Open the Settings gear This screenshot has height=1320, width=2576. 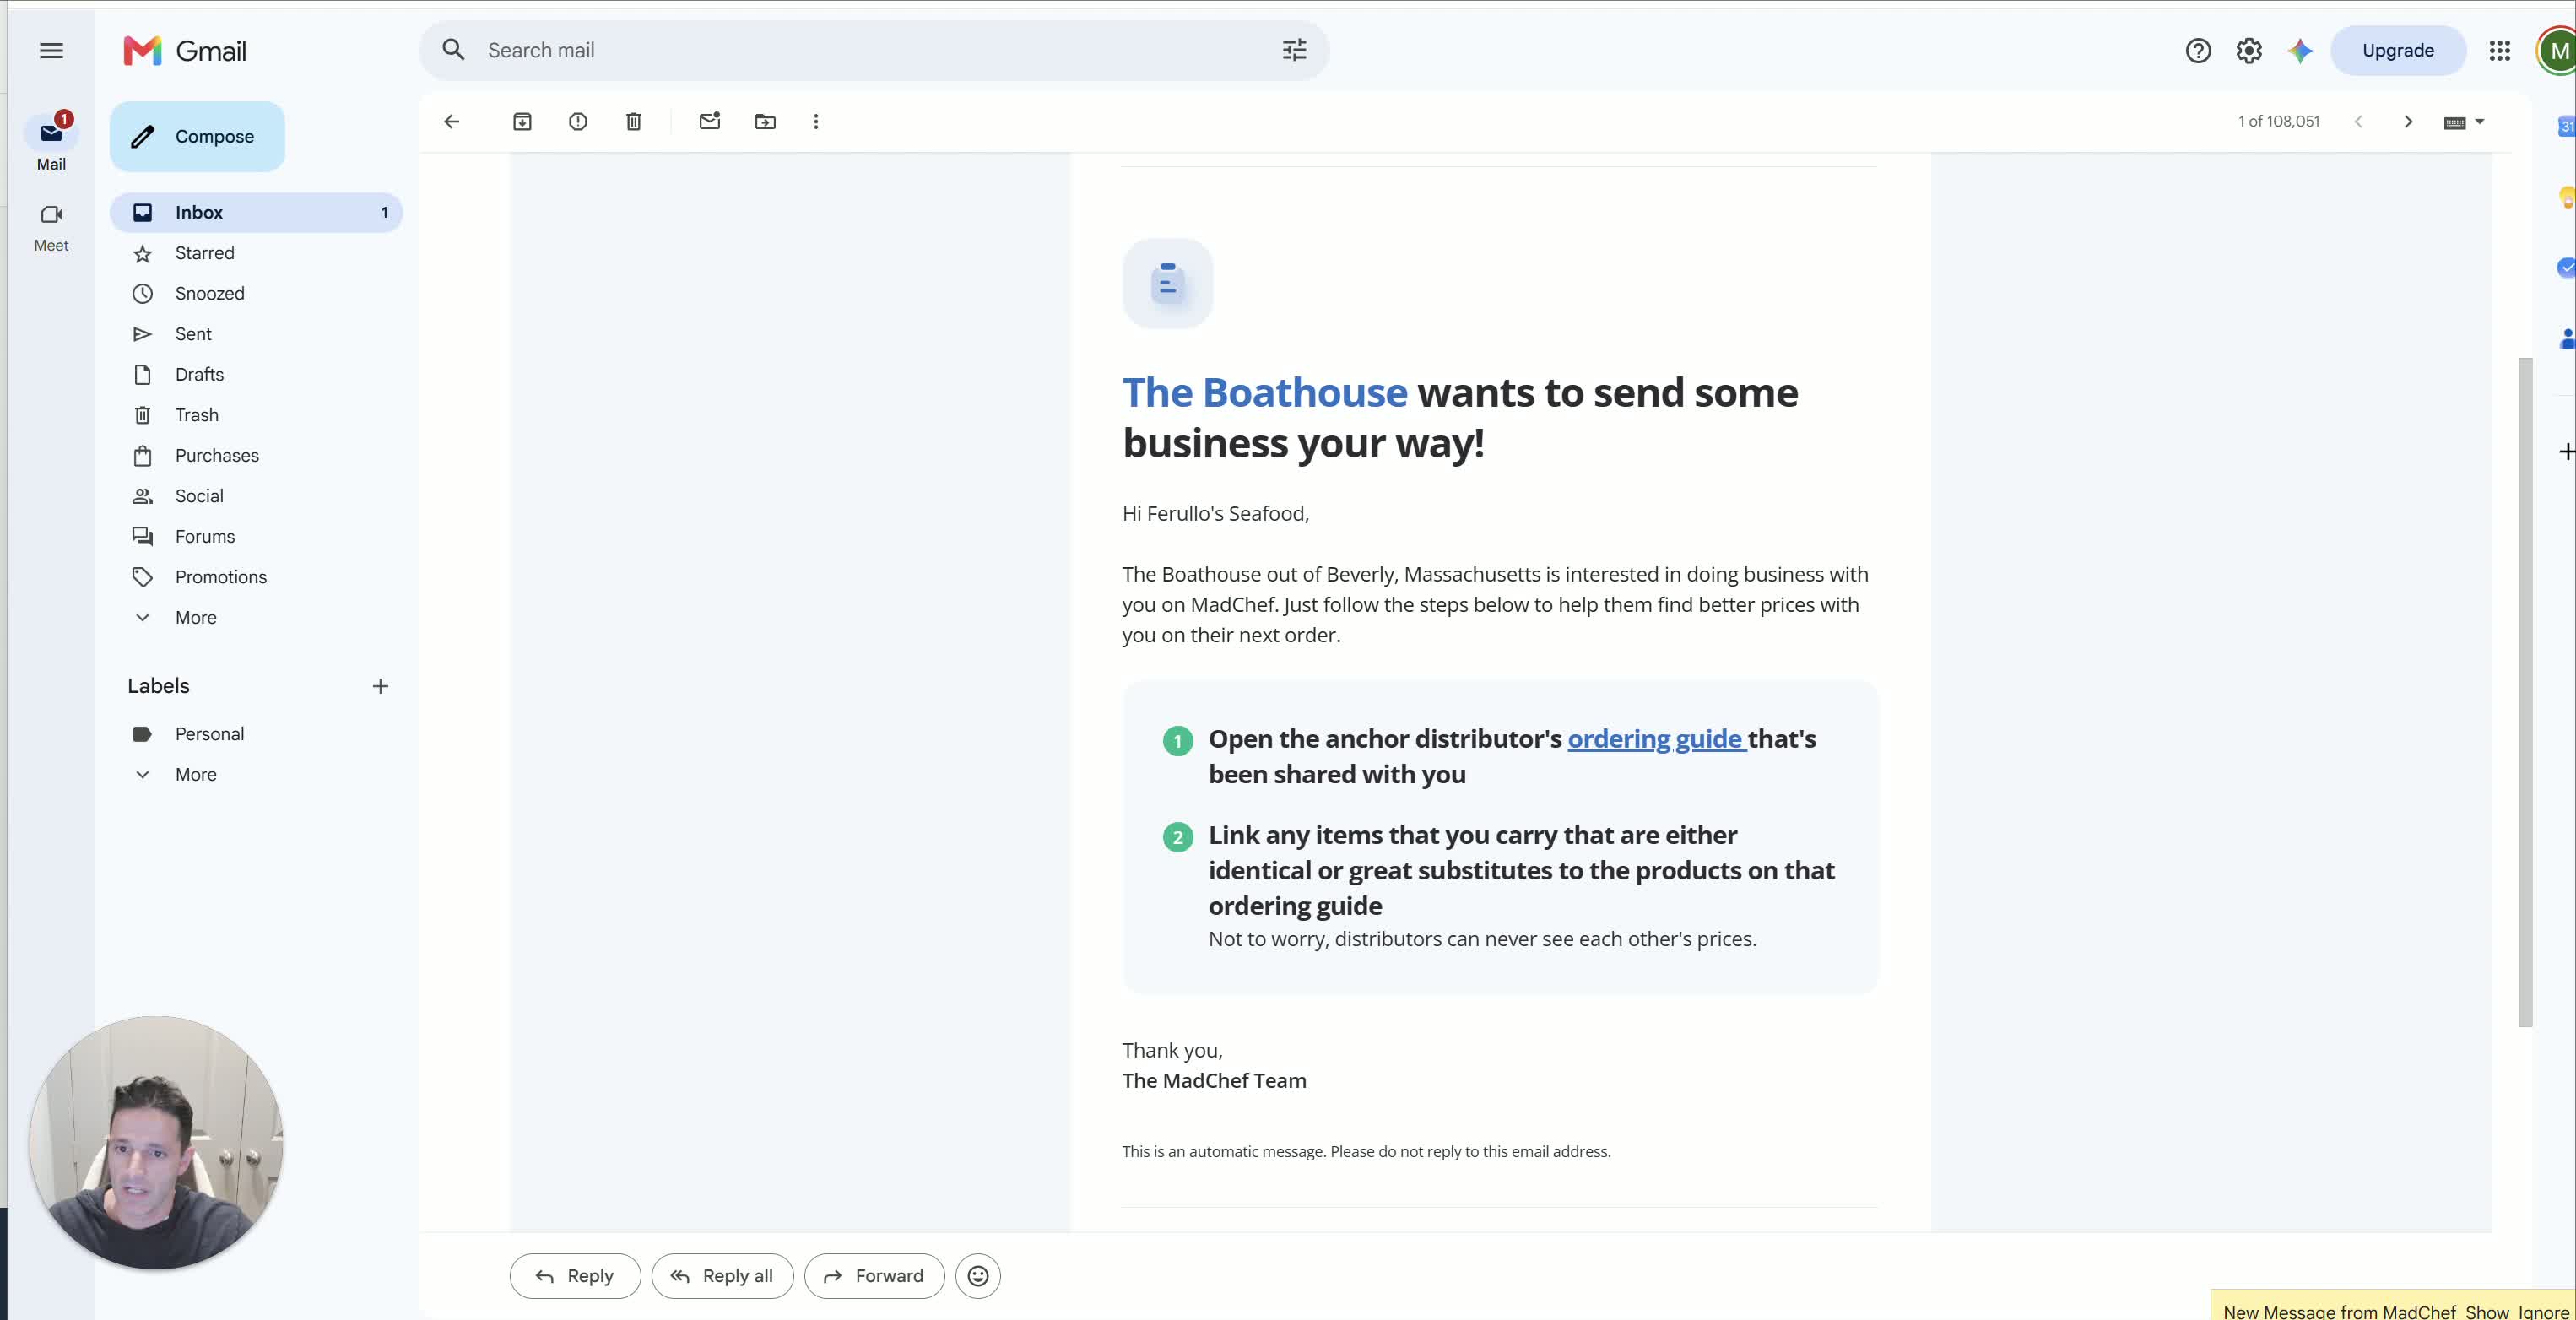pos(2248,50)
